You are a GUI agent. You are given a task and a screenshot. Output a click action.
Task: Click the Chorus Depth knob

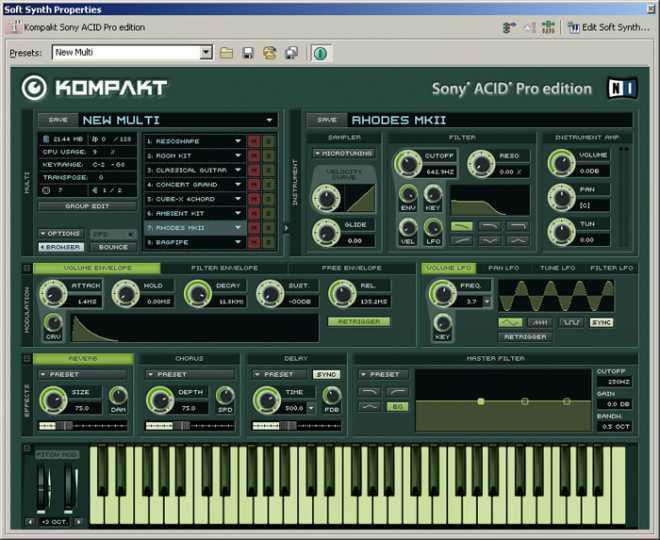pos(160,400)
